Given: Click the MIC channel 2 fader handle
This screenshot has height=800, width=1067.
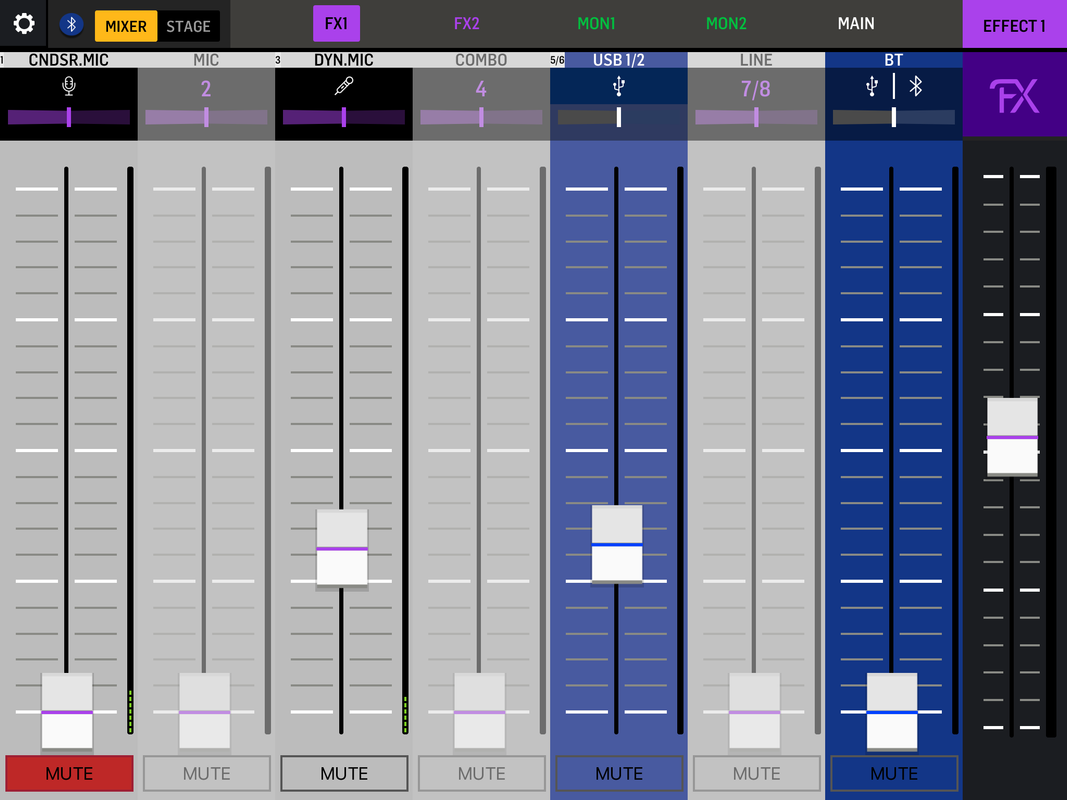Looking at the screenshot, I should [205, 712].
